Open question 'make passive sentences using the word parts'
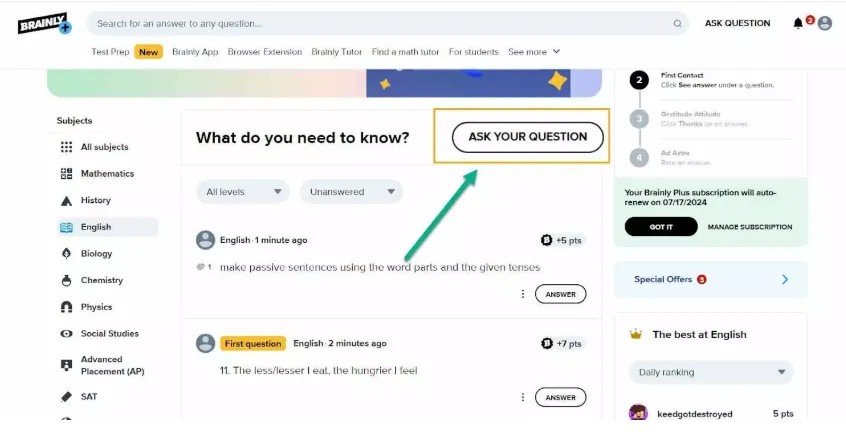 click(x=380, y=267)
